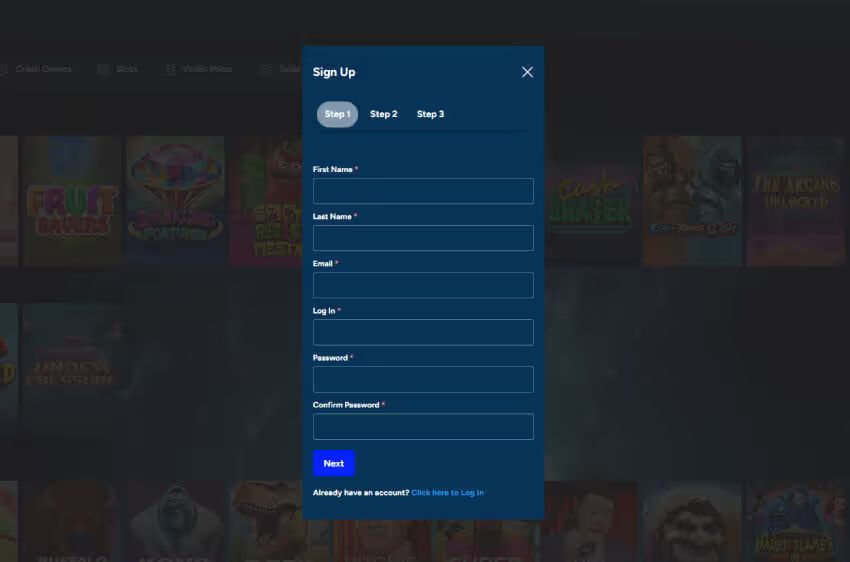Focus the First Name input field
The width and height of the screenshot is (850, 562).
tap(423, 191)
